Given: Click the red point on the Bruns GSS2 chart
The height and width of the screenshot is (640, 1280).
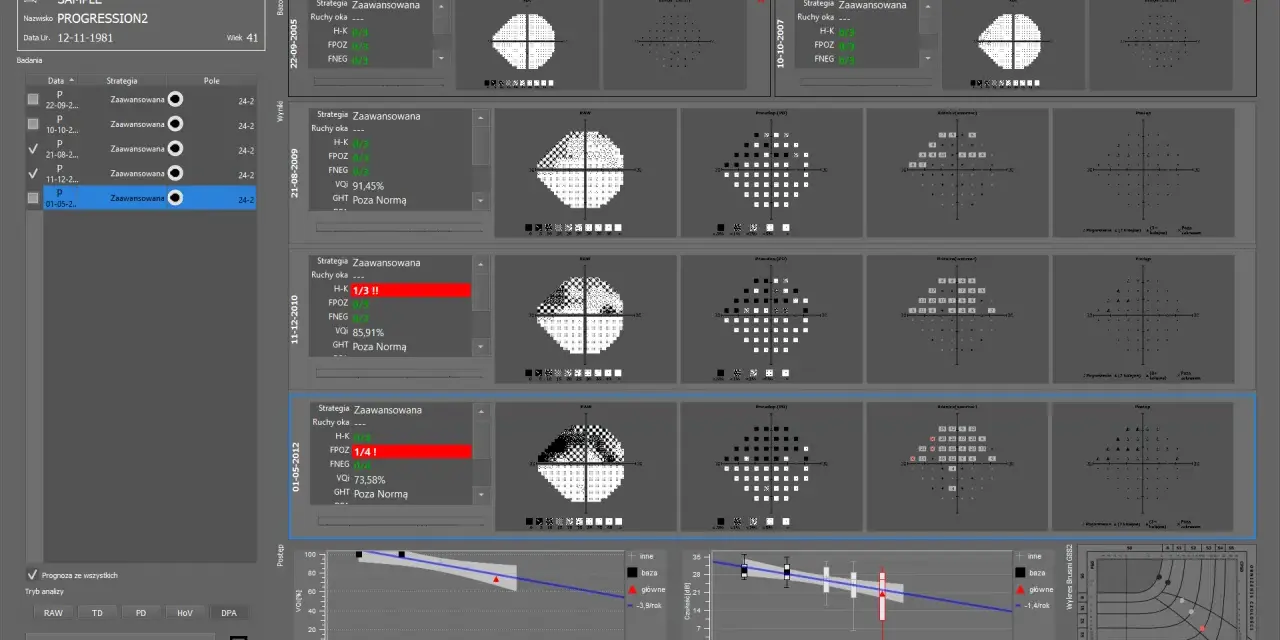Looking at the screenshot, I should (x=1203, y=629).
